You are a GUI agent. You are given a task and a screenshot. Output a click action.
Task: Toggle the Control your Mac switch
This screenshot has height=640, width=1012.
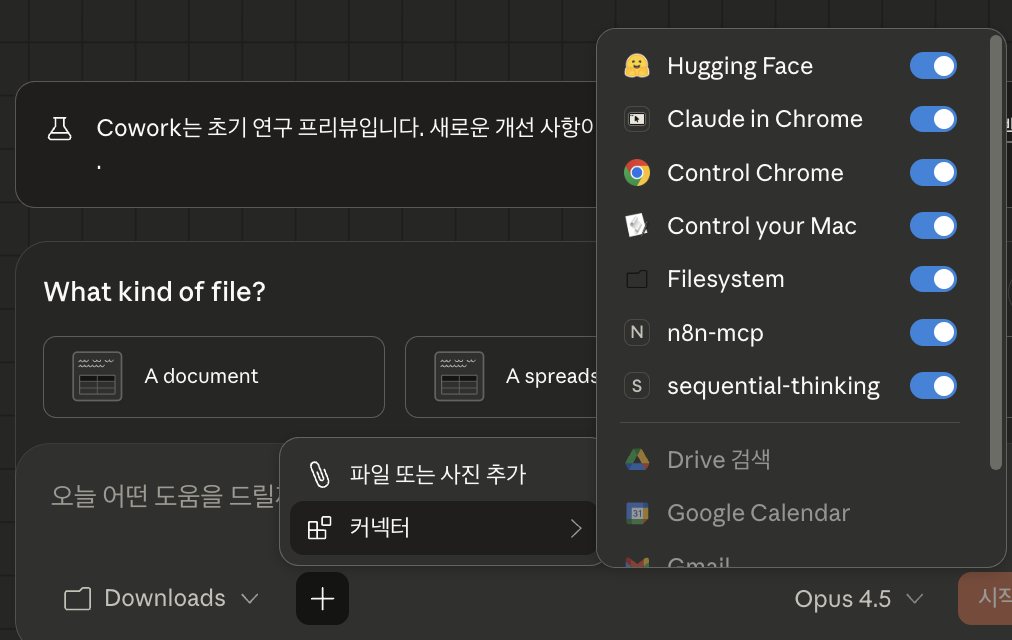click(933, 226)
